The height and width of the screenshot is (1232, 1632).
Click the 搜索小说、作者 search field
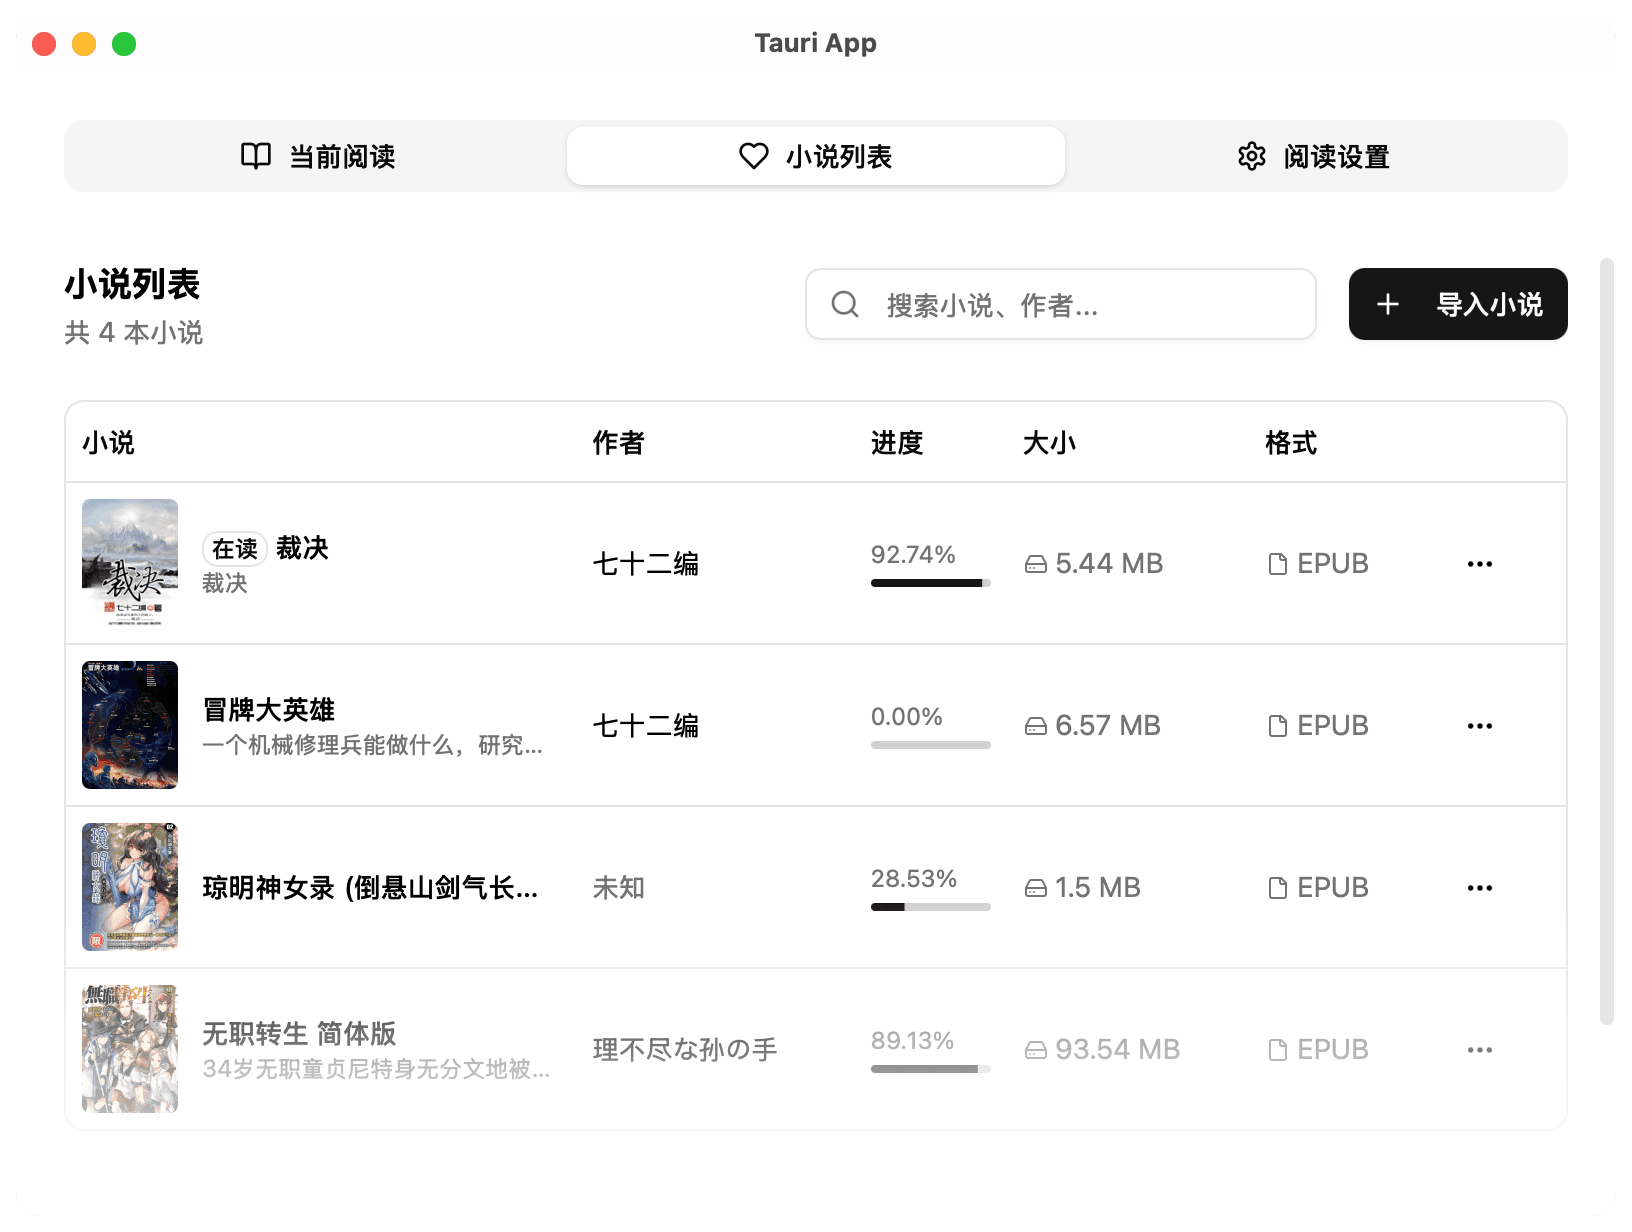[1060, 304]
